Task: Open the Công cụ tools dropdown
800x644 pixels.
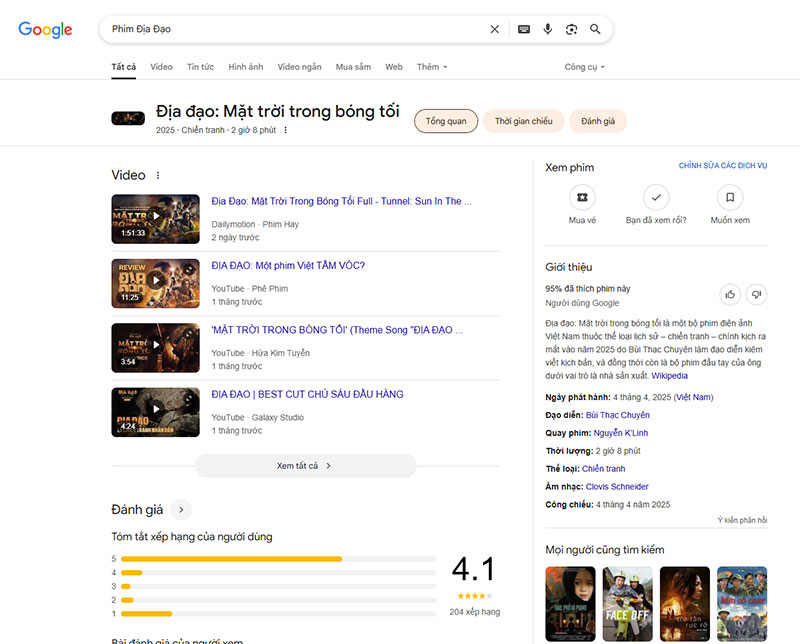Action: coord(584,67)
